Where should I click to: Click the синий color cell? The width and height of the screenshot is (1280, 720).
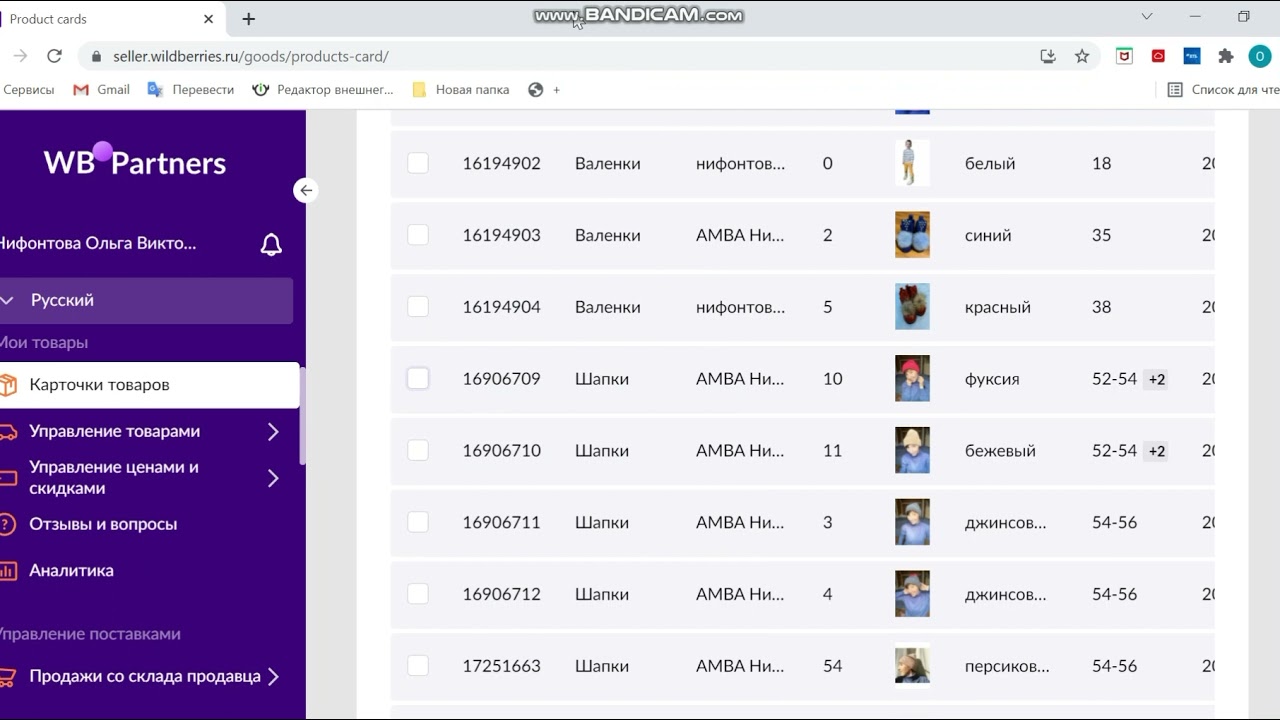988,235
